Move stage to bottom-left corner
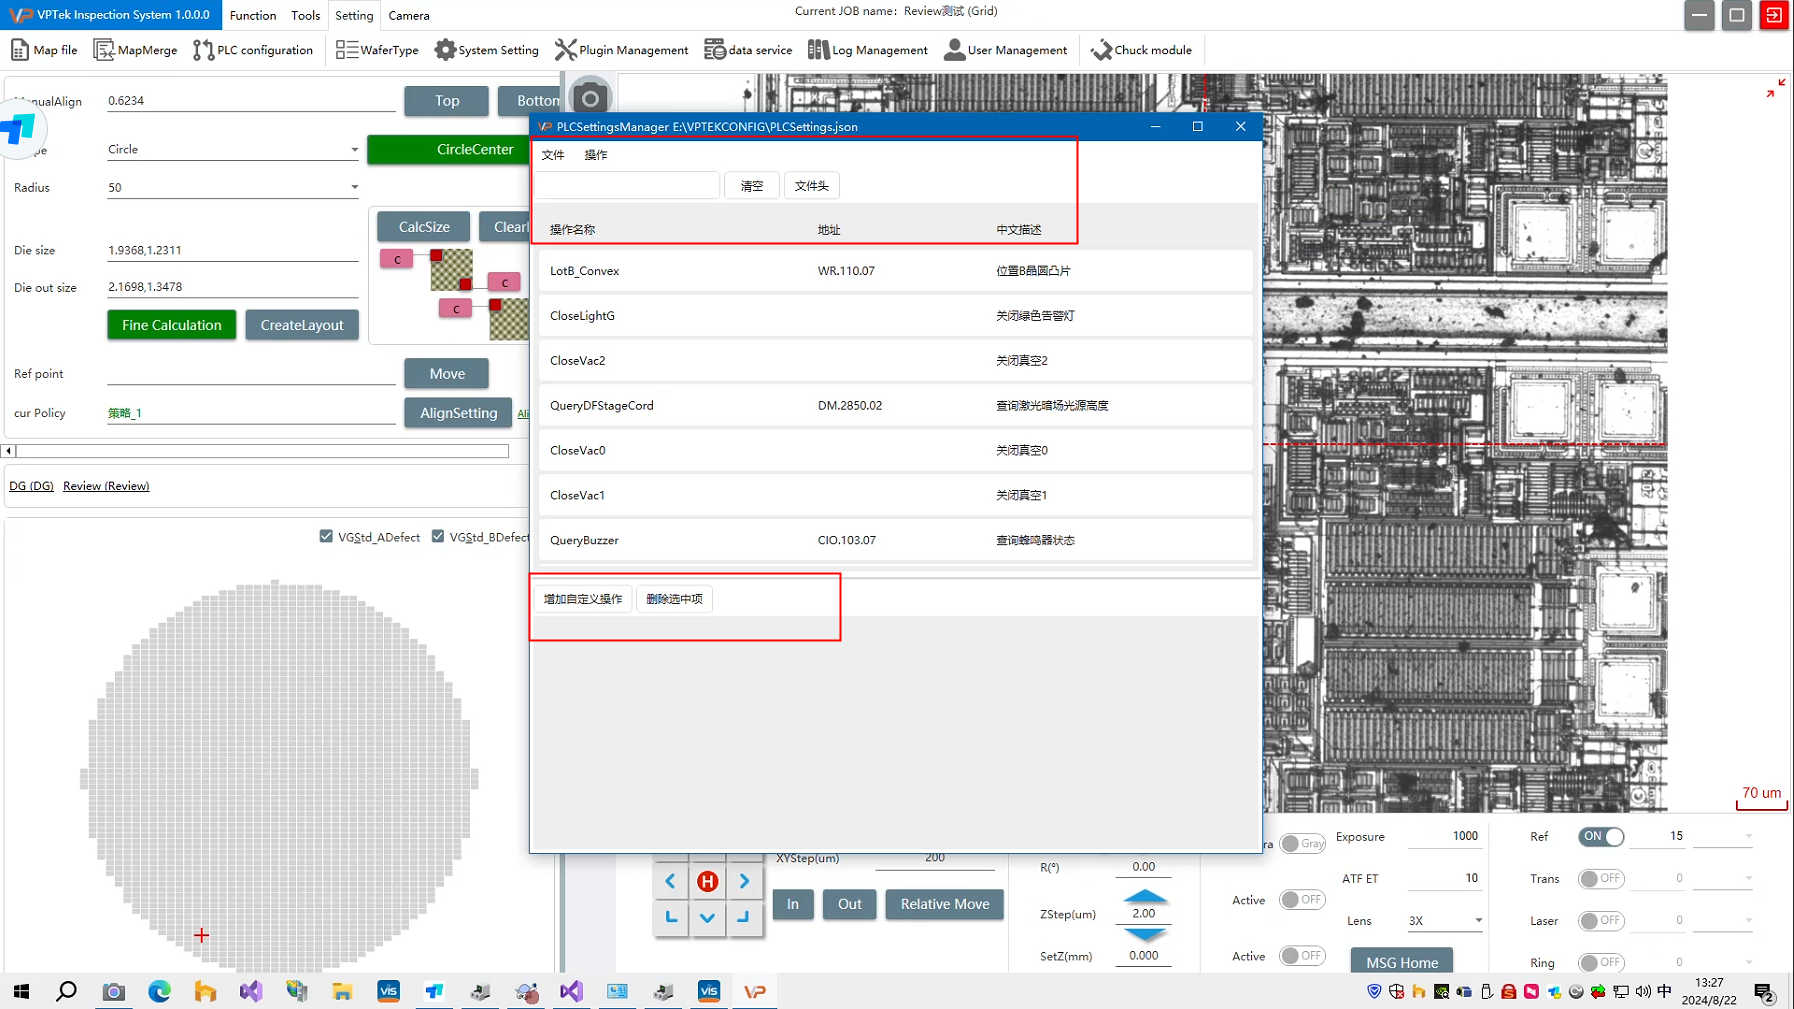1794x1009 pixels. tap(671, 917)
